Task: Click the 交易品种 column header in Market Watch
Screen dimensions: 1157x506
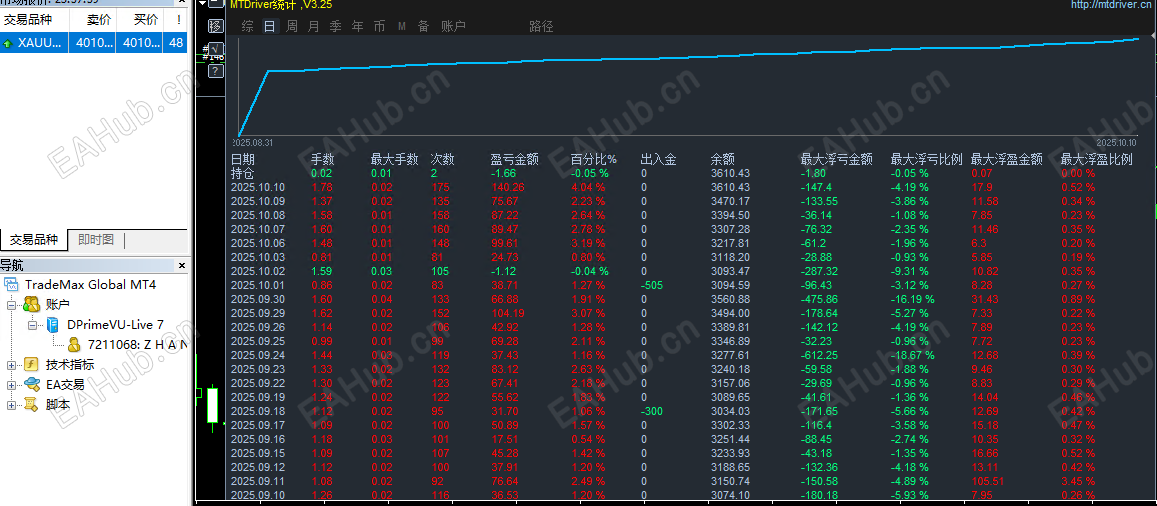Action: pyautogui.click(x=35, y=19)
